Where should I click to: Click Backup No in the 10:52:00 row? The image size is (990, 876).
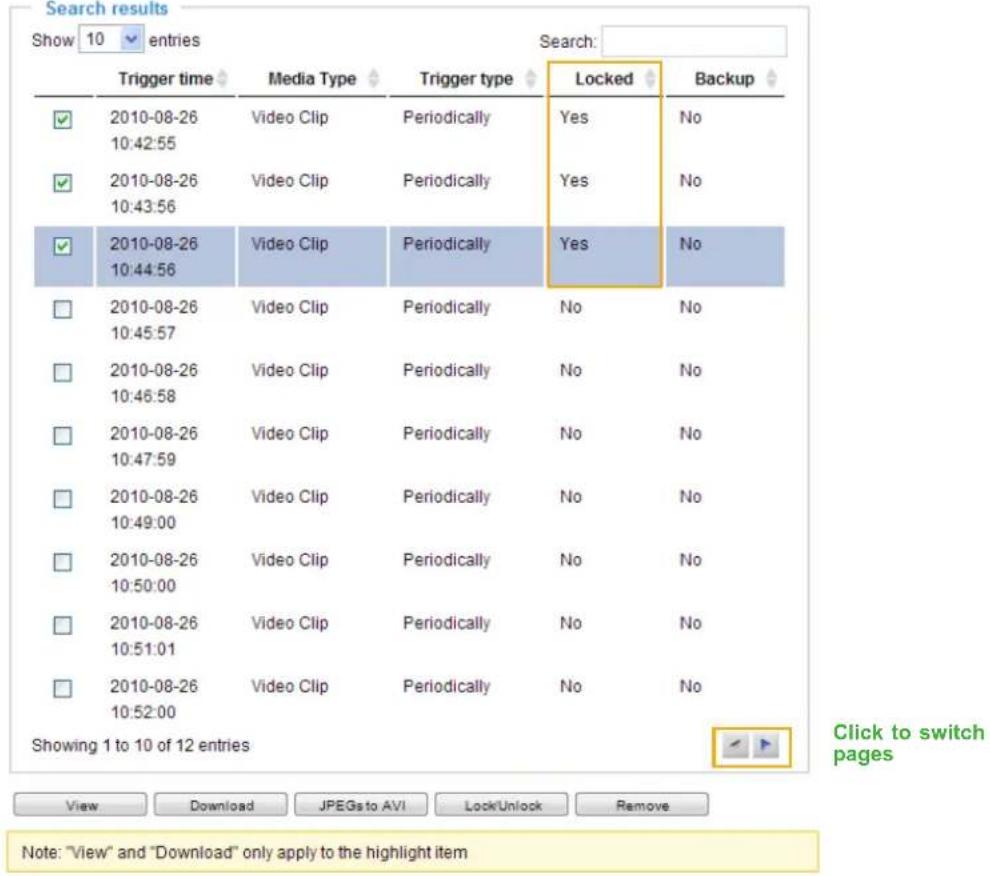[x=691, y=686]
